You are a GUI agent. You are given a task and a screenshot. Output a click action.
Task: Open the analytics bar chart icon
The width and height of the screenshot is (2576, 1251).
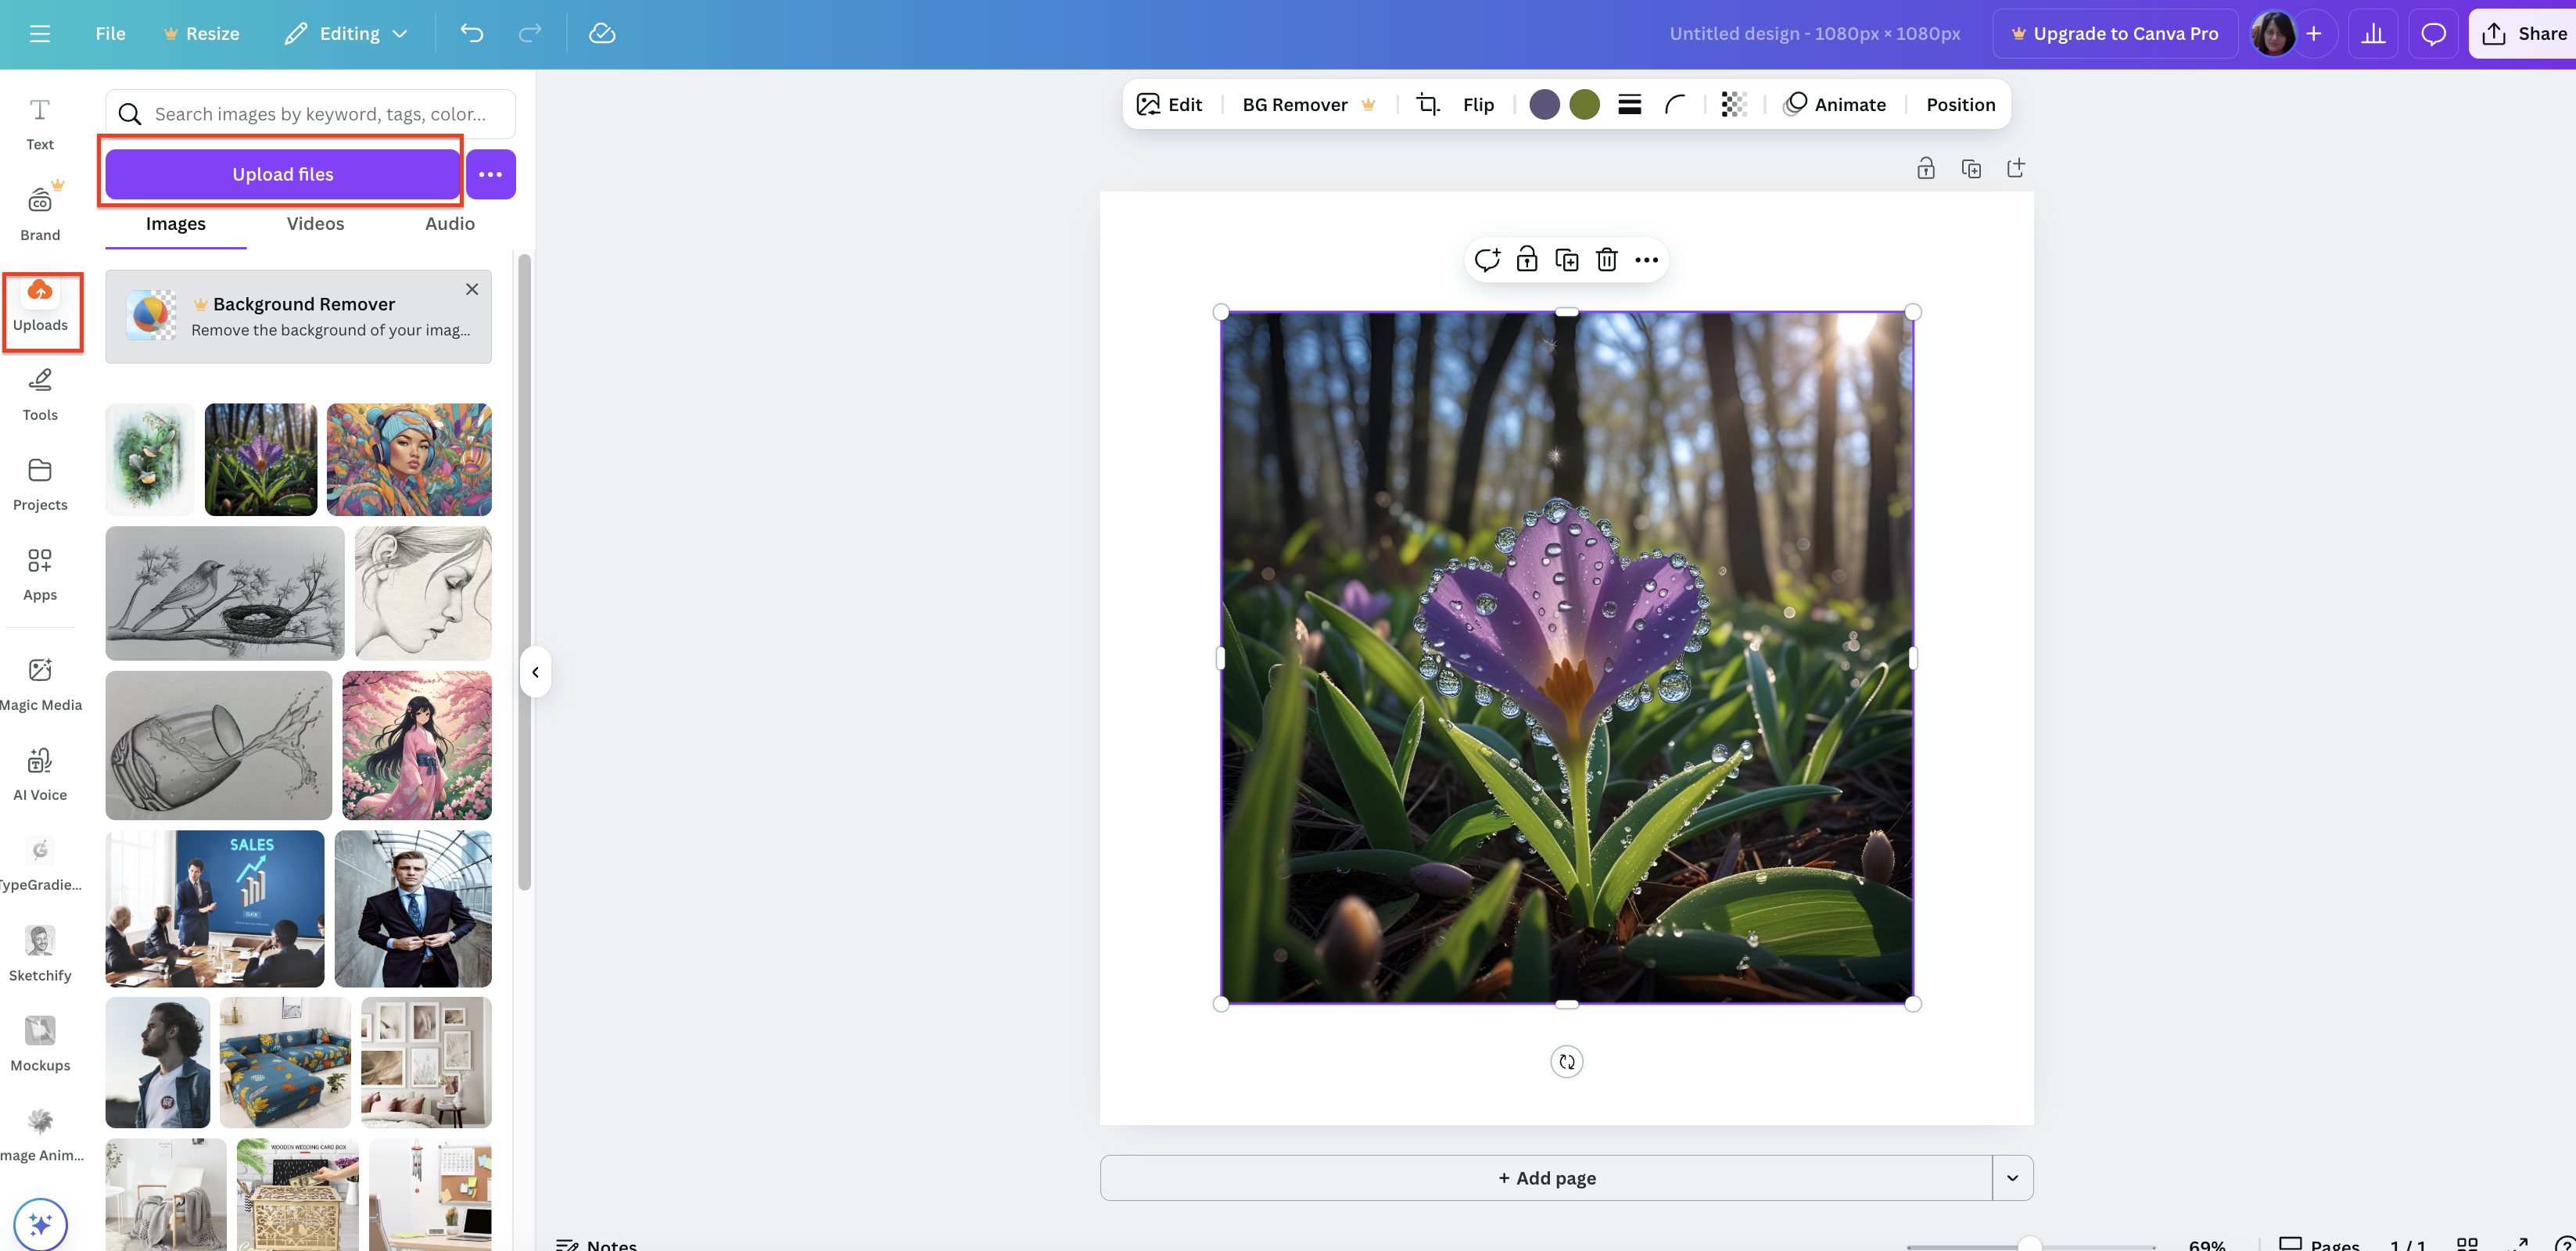point(2373,33)
